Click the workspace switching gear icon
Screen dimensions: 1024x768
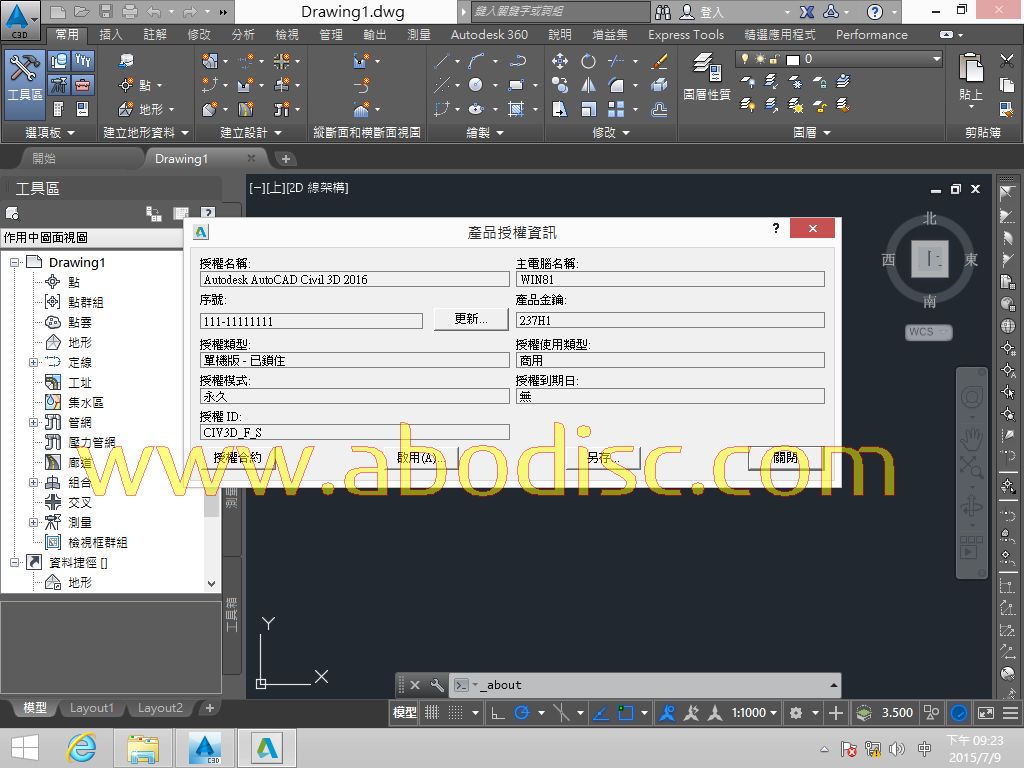coord(795,713)
